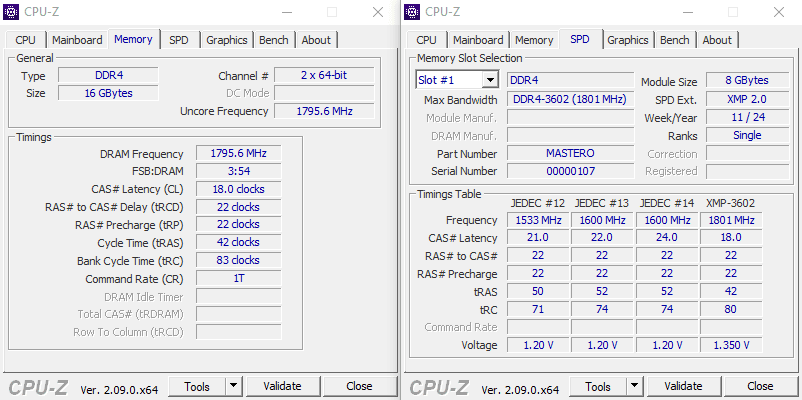Open the CPU tab in right window
The height and width of the screenshot is (400, 802).
click(427, 40)
